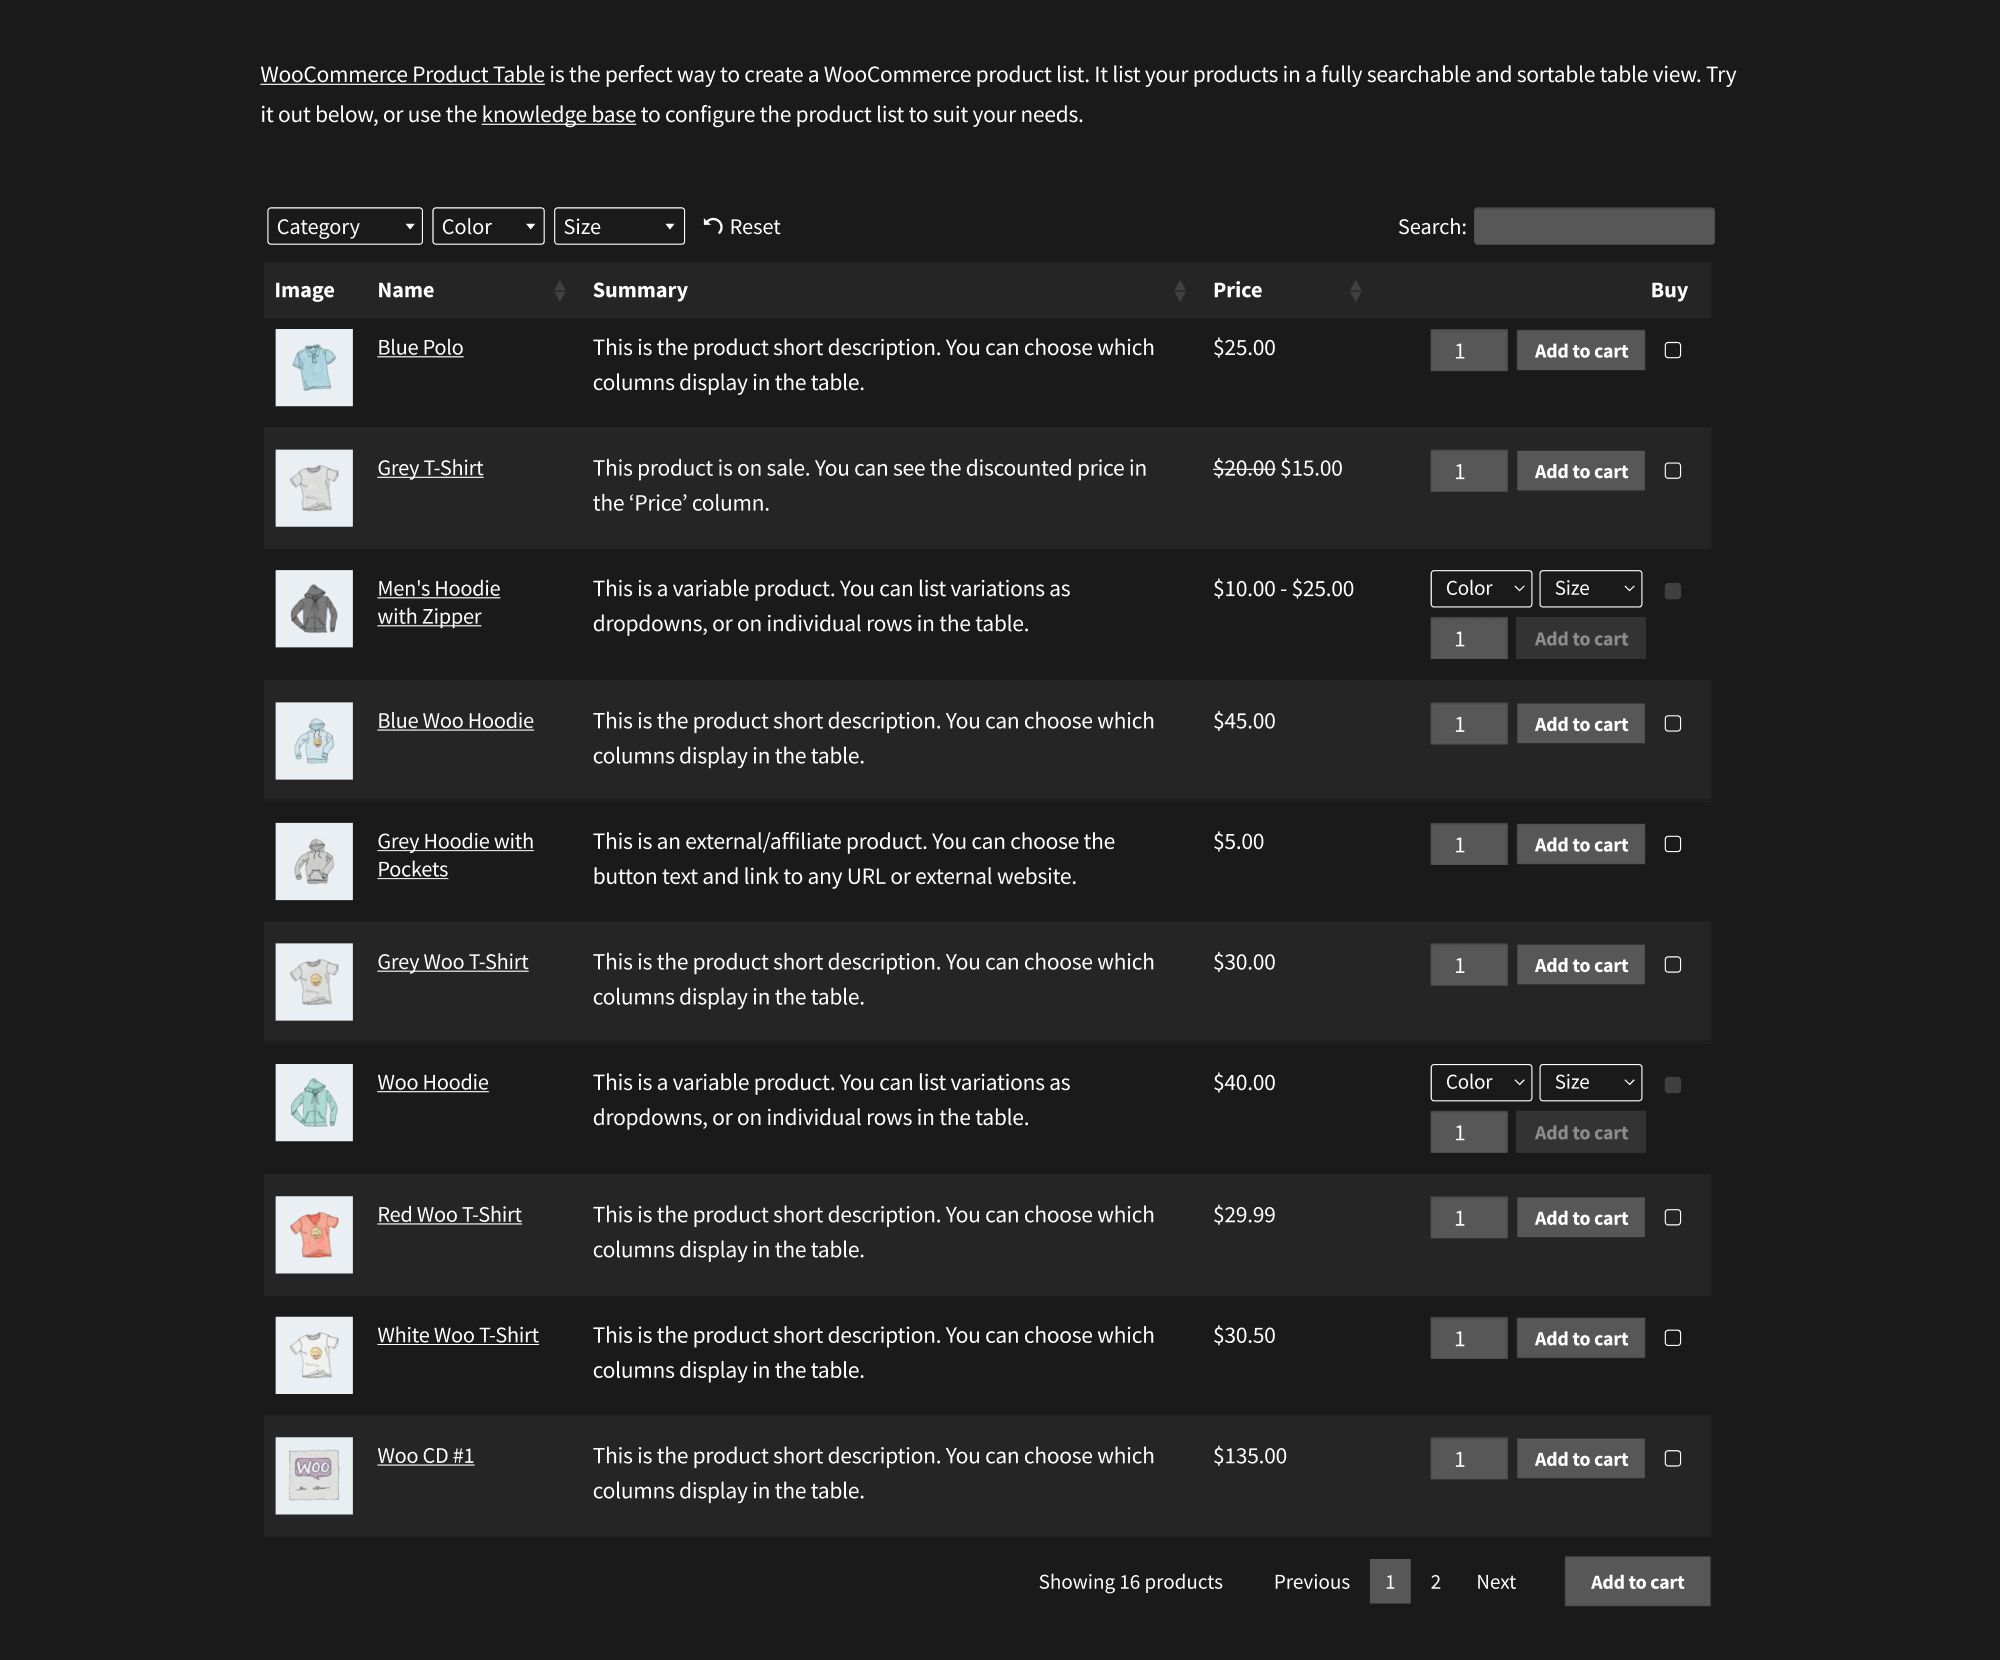Go to page 2 of products

[1435, 1581]
